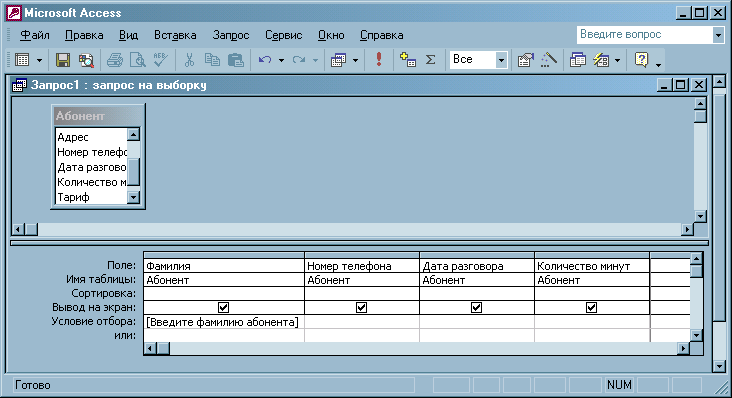Uncheck Вывод на экран for Количество минут column
This screenshot has height=398, width=732.
591,307
